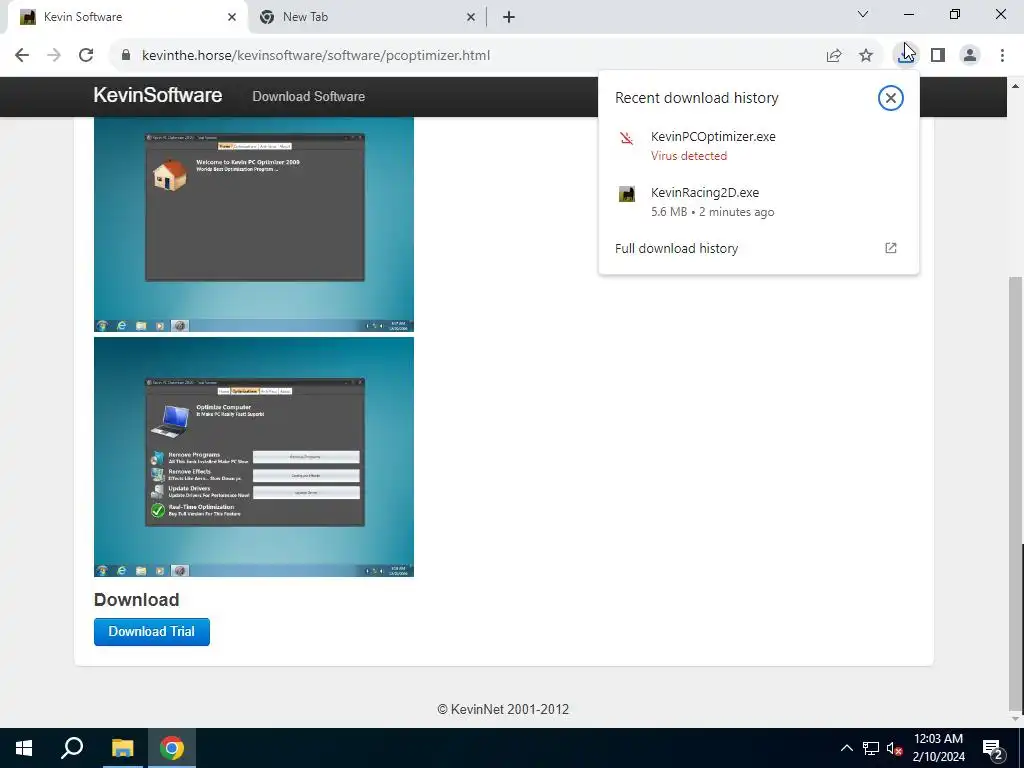1024x768 pixels.
Task: Open the tab search chevron
Action: point(862,14)
